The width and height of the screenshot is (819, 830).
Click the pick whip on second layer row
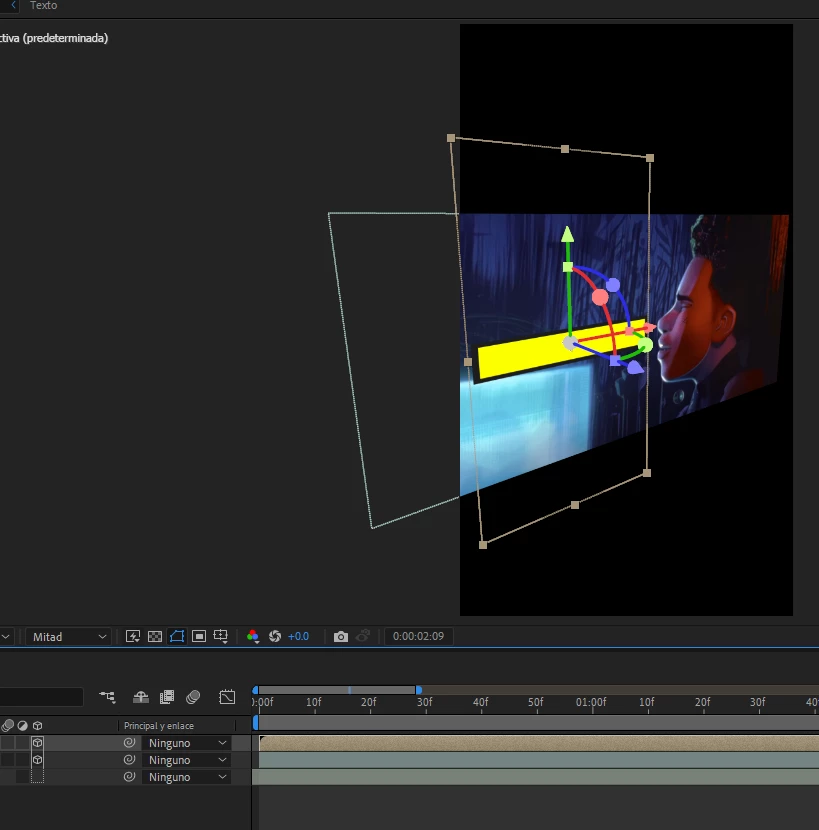[129, 760]
